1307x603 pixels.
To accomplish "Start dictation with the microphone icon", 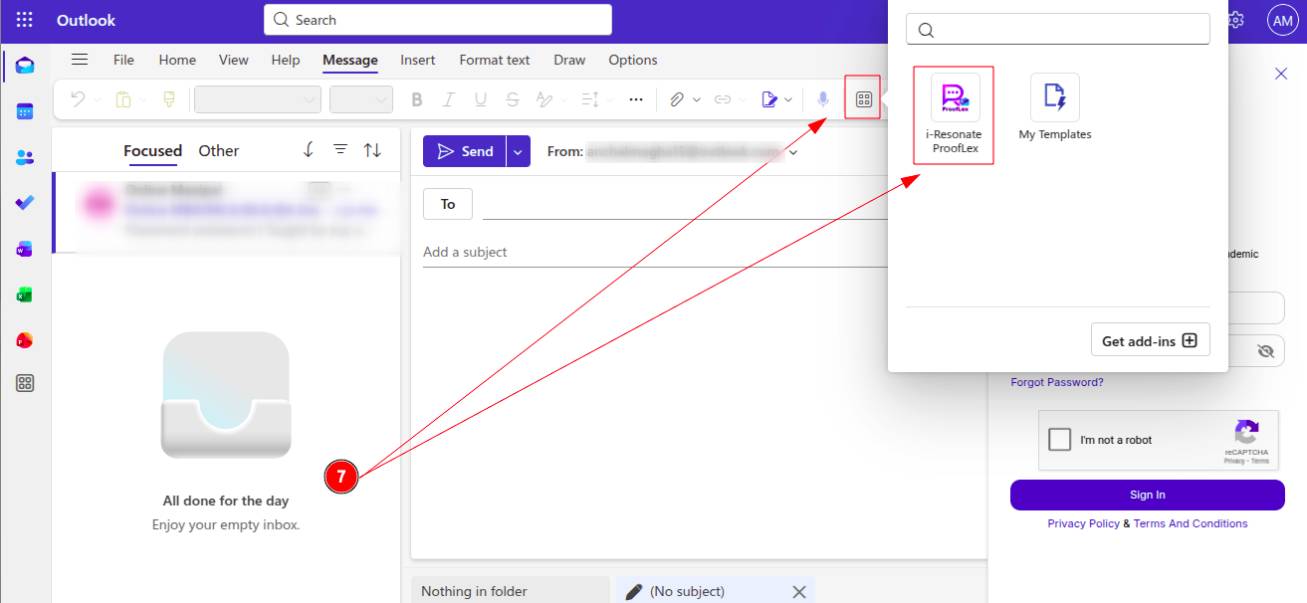I will coord(823,99).
